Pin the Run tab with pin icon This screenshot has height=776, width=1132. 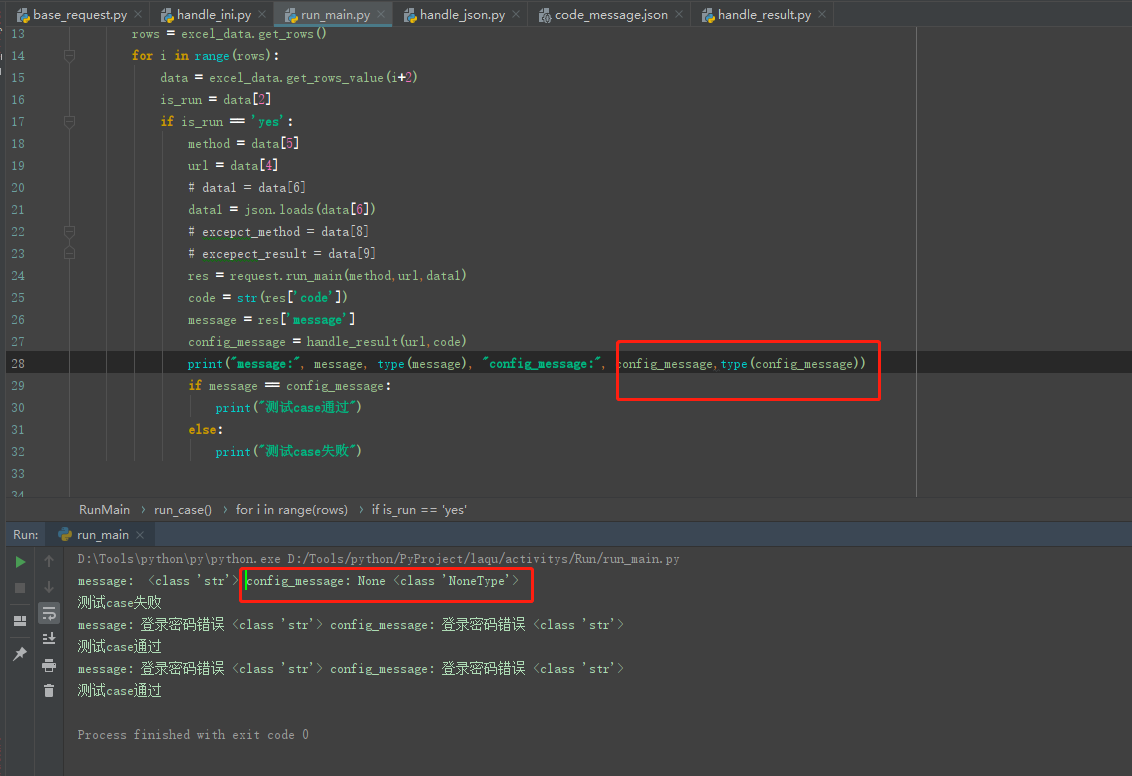20,653
